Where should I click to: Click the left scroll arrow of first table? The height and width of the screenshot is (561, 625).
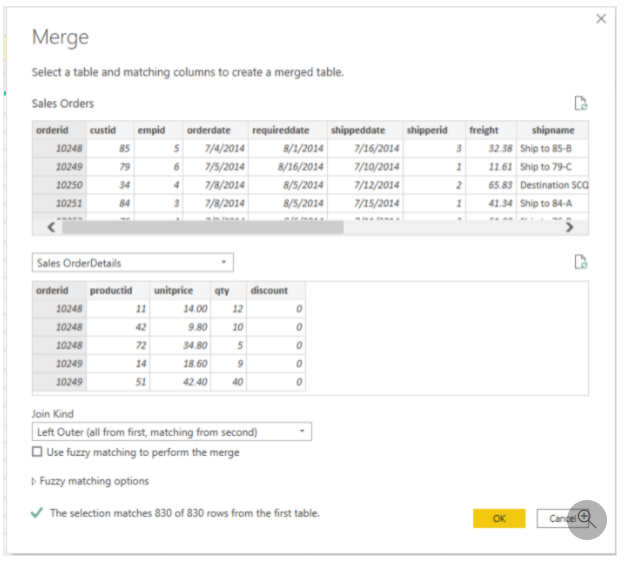[51, 227]
